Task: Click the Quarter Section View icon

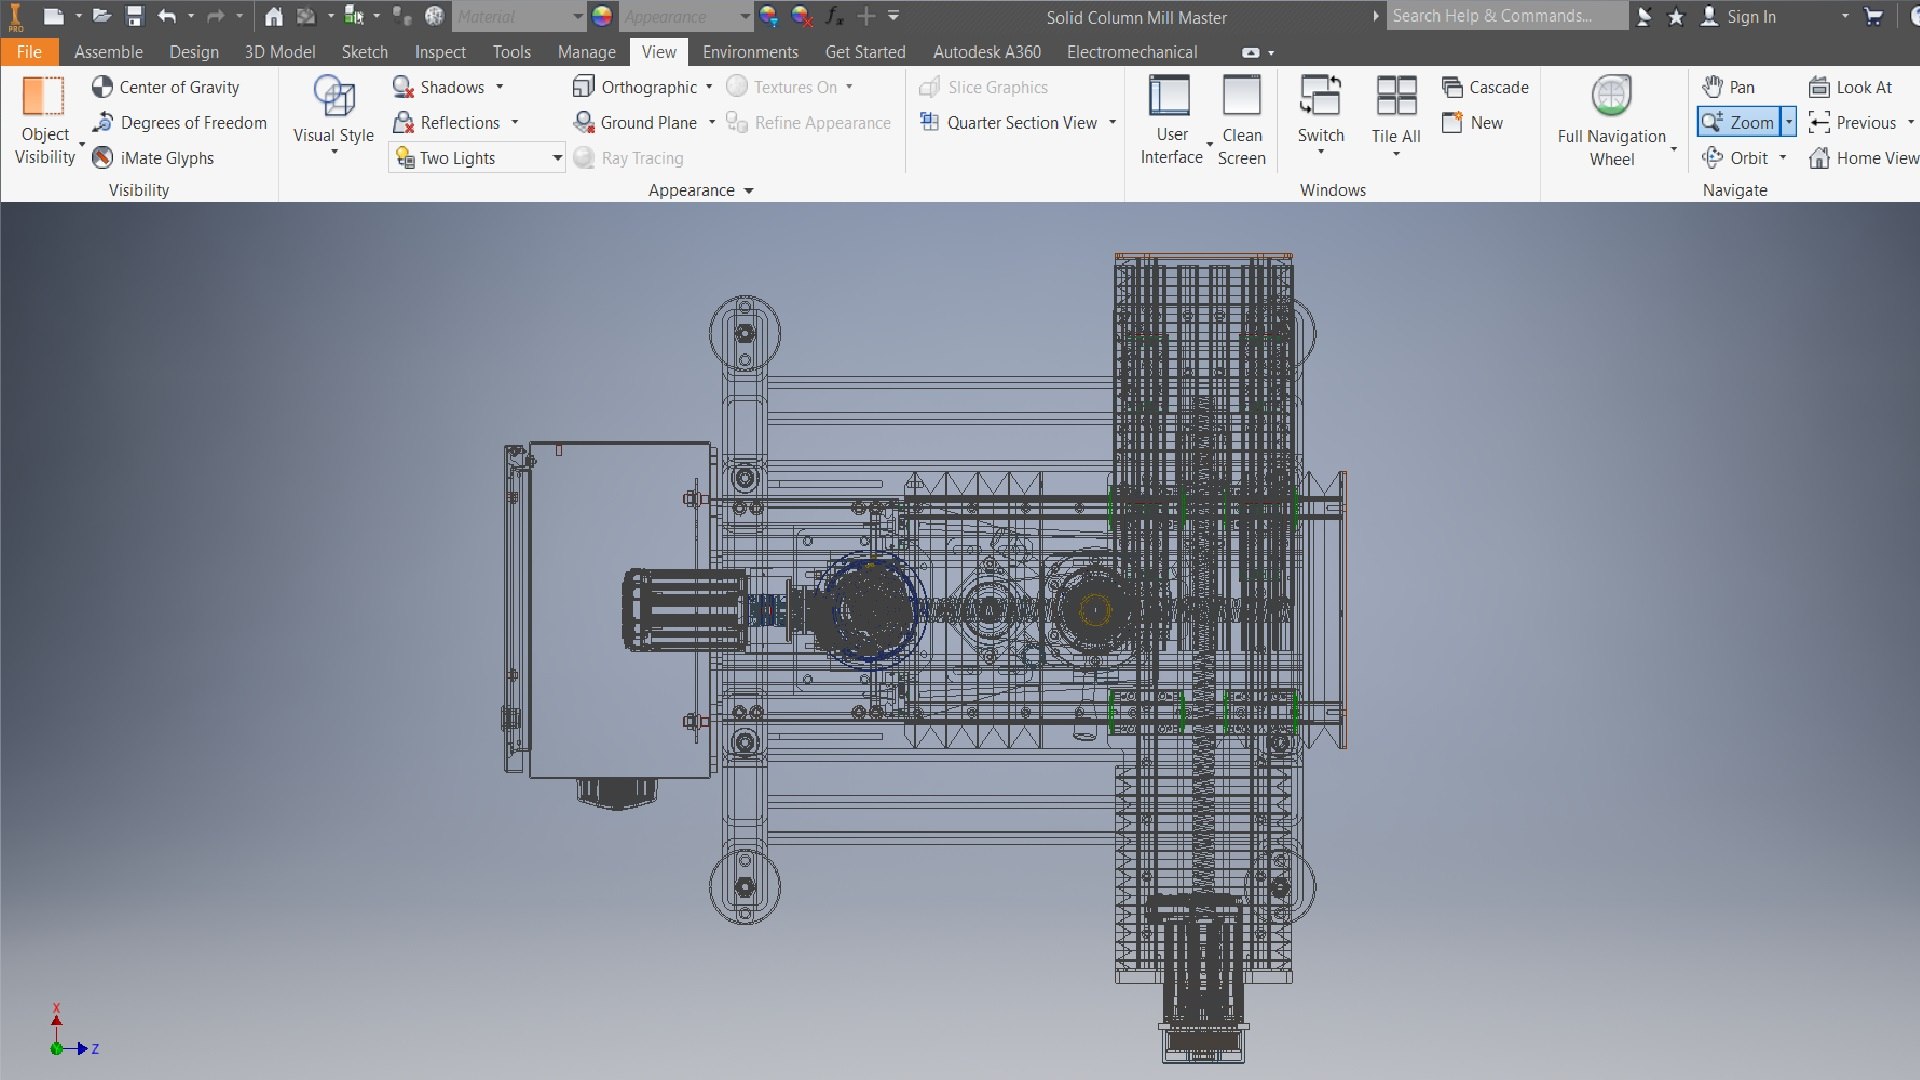Action: [x=929, y=122]
